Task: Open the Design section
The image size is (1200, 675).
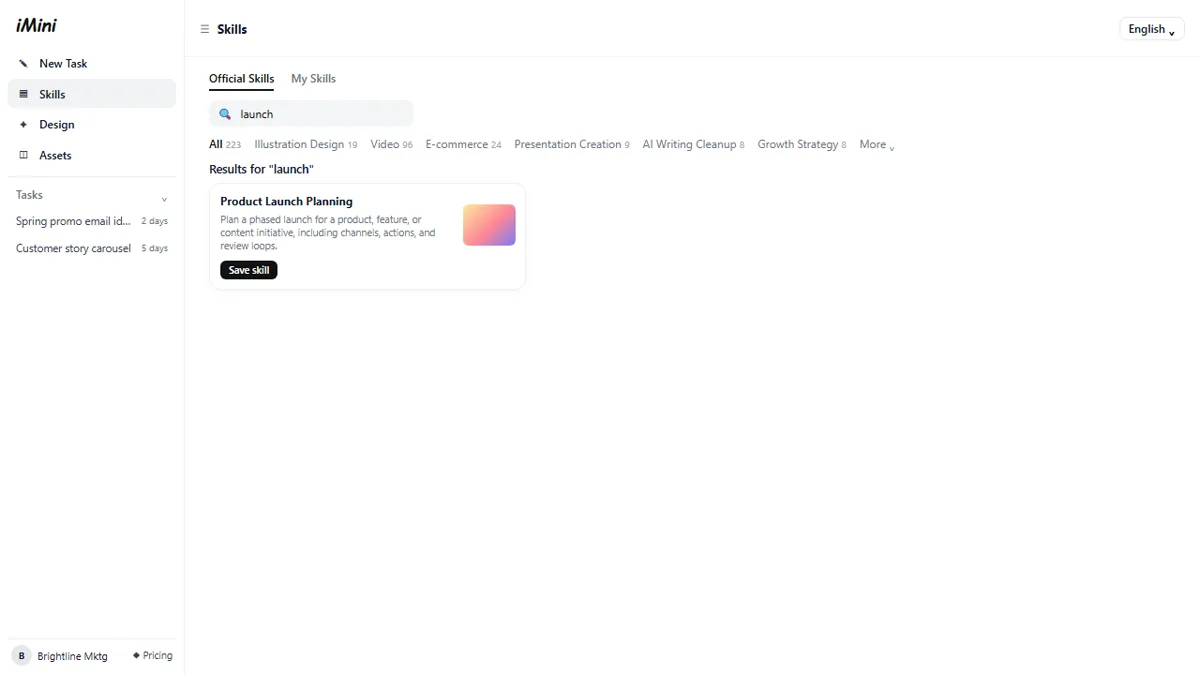Action: pos(92,125)
